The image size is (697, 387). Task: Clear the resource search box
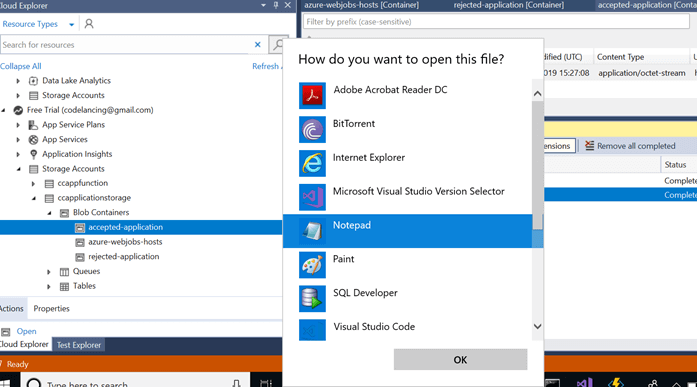click(x=257, y=44)
